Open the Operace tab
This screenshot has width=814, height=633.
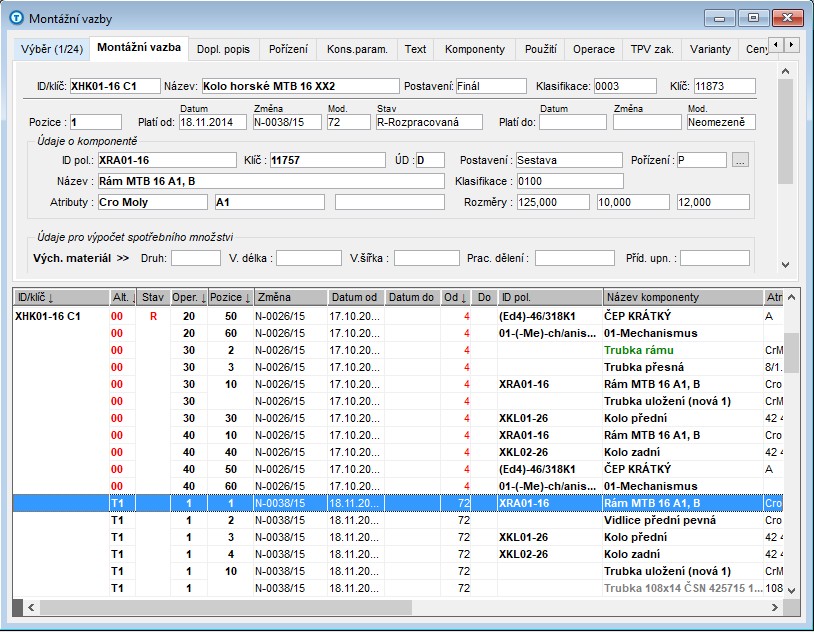tap(594, 49)
